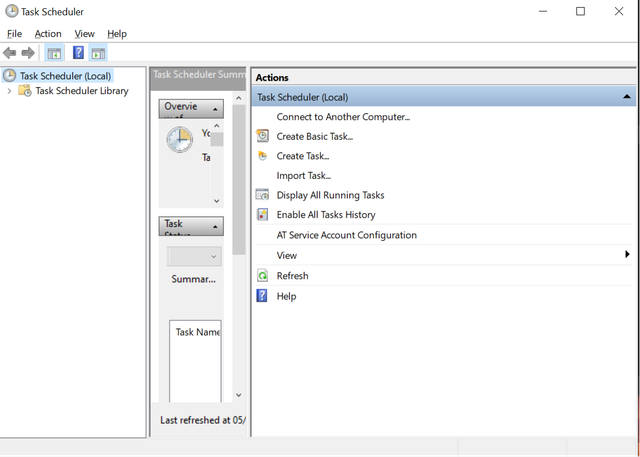Select Task Scheduler Library in the tree
The image size is (640, 457).
coord(82,91)
